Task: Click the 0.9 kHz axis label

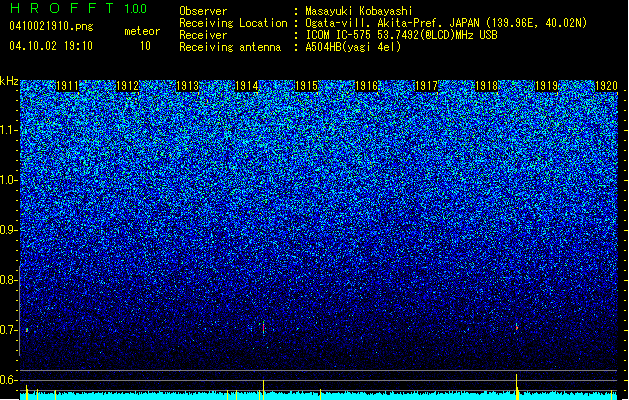Action: click(x=9, y=230)
